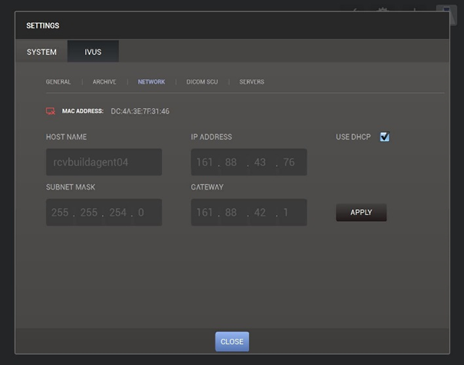The image size is (464, 365).
Task: Open the ARCHIVE settings section
Action: pos(104,82)
